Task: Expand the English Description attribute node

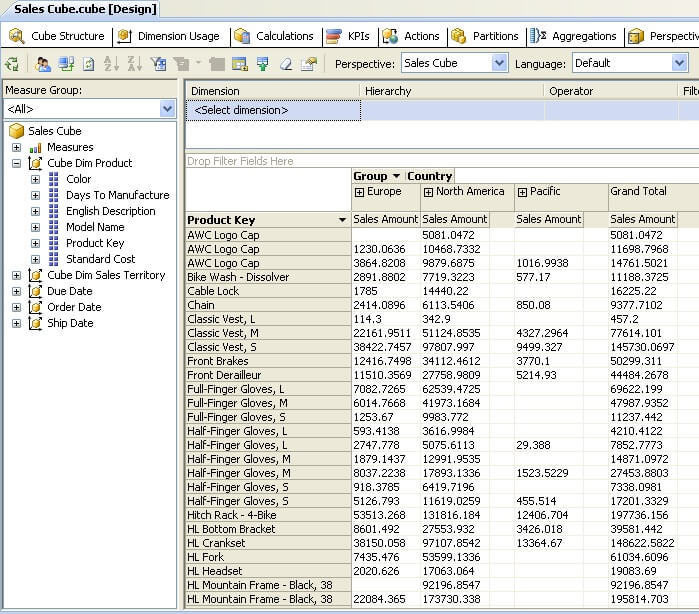Action: tap(35, 212)
